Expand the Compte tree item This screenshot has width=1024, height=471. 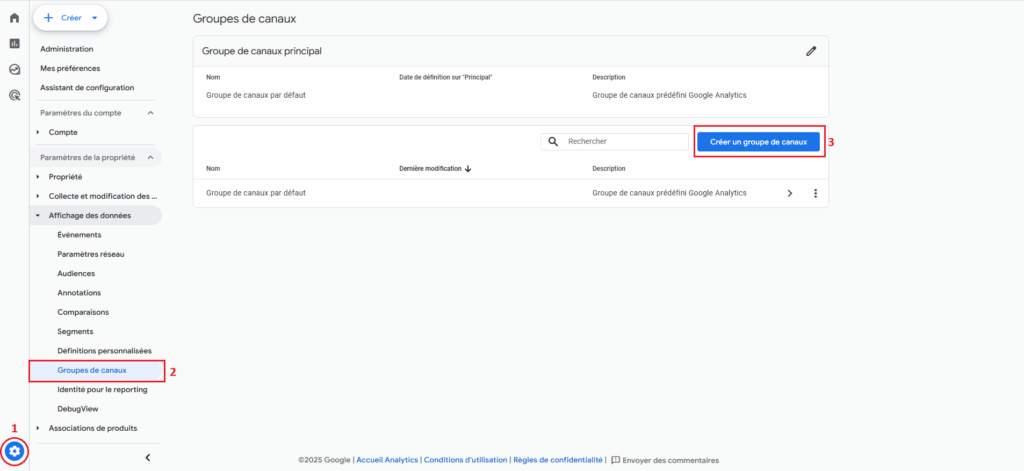pos(39,132)
